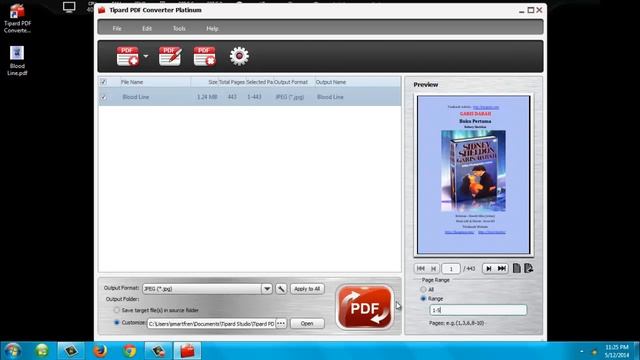This screenshot has height=360, width=640.
Task: Click Tipard PDF Converter taskbar icon
Action: pyautogui.click(x=188, y=351)
